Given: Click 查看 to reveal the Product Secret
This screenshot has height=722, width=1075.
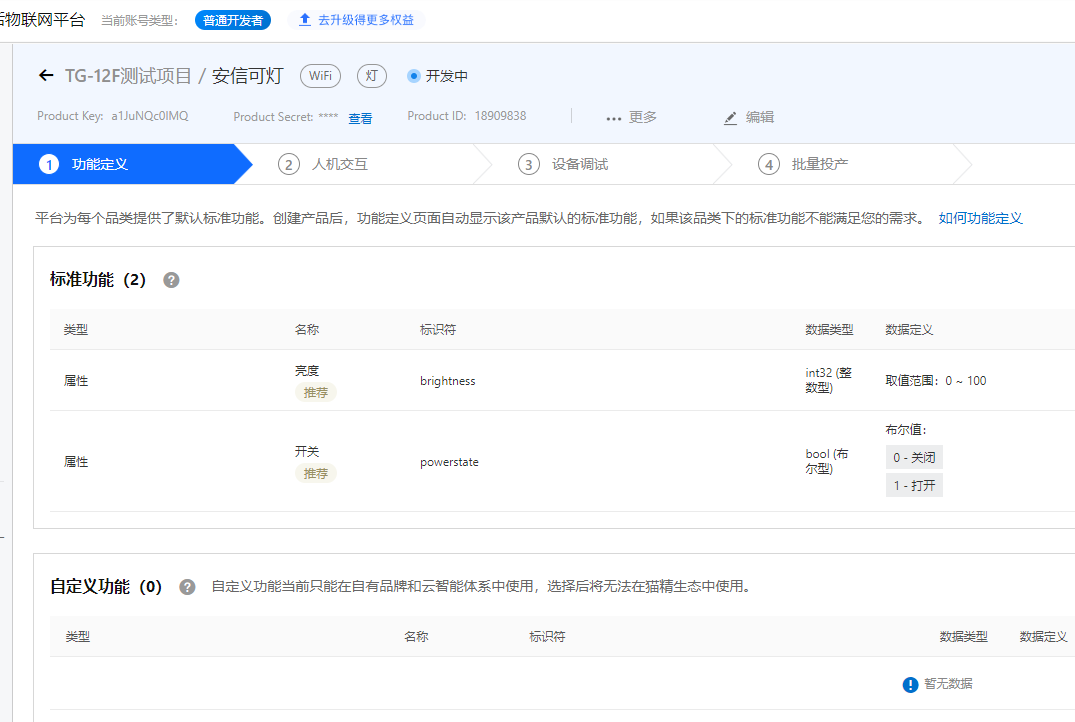Looking at the screenshot, I should point(360,118).
